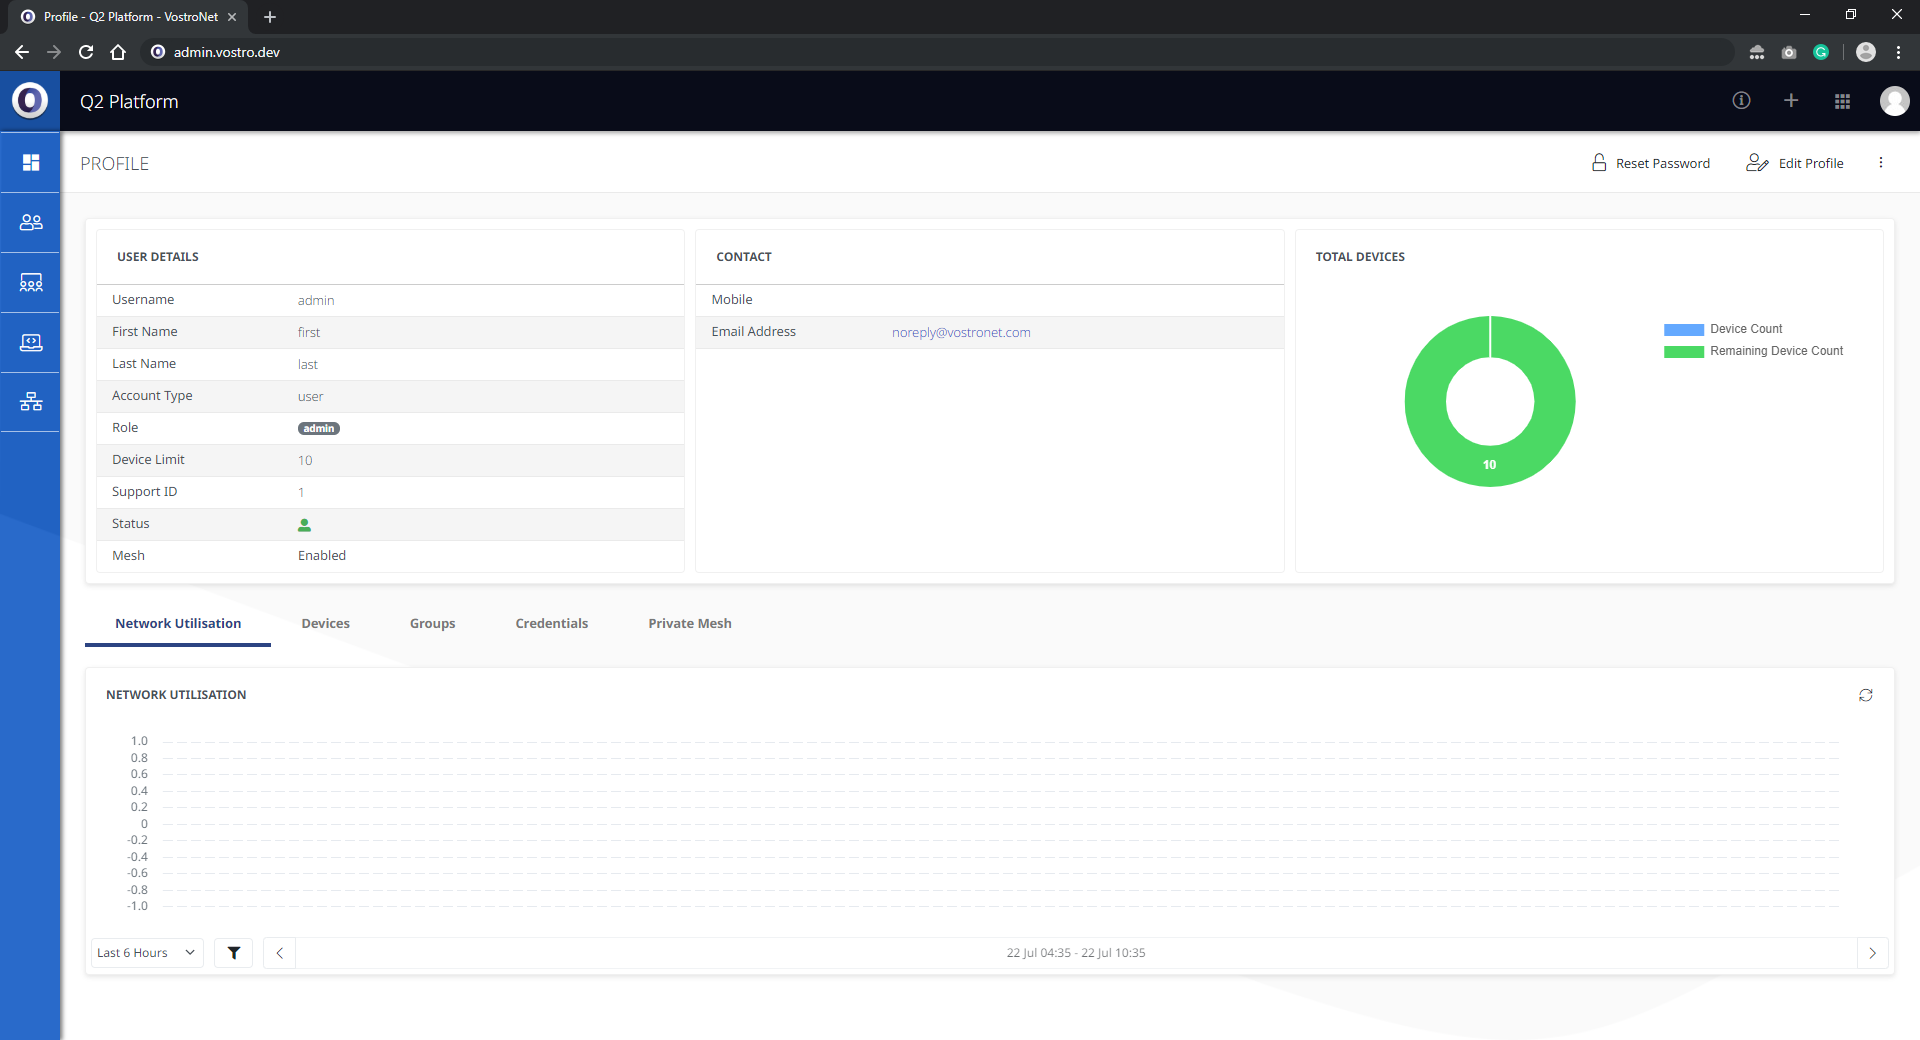Screen dimensions: 1920x1040
Task: Click the Reset Password button
Action: click(x=1651, y=163)
